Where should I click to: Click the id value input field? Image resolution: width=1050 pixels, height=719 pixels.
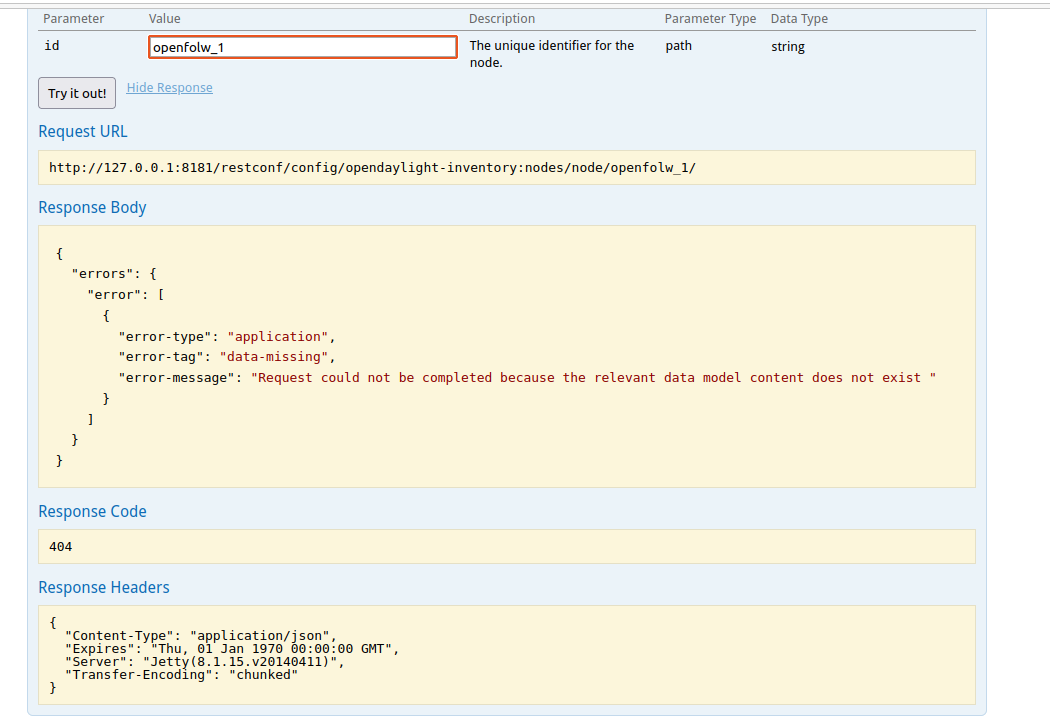[x=302, y=47]
